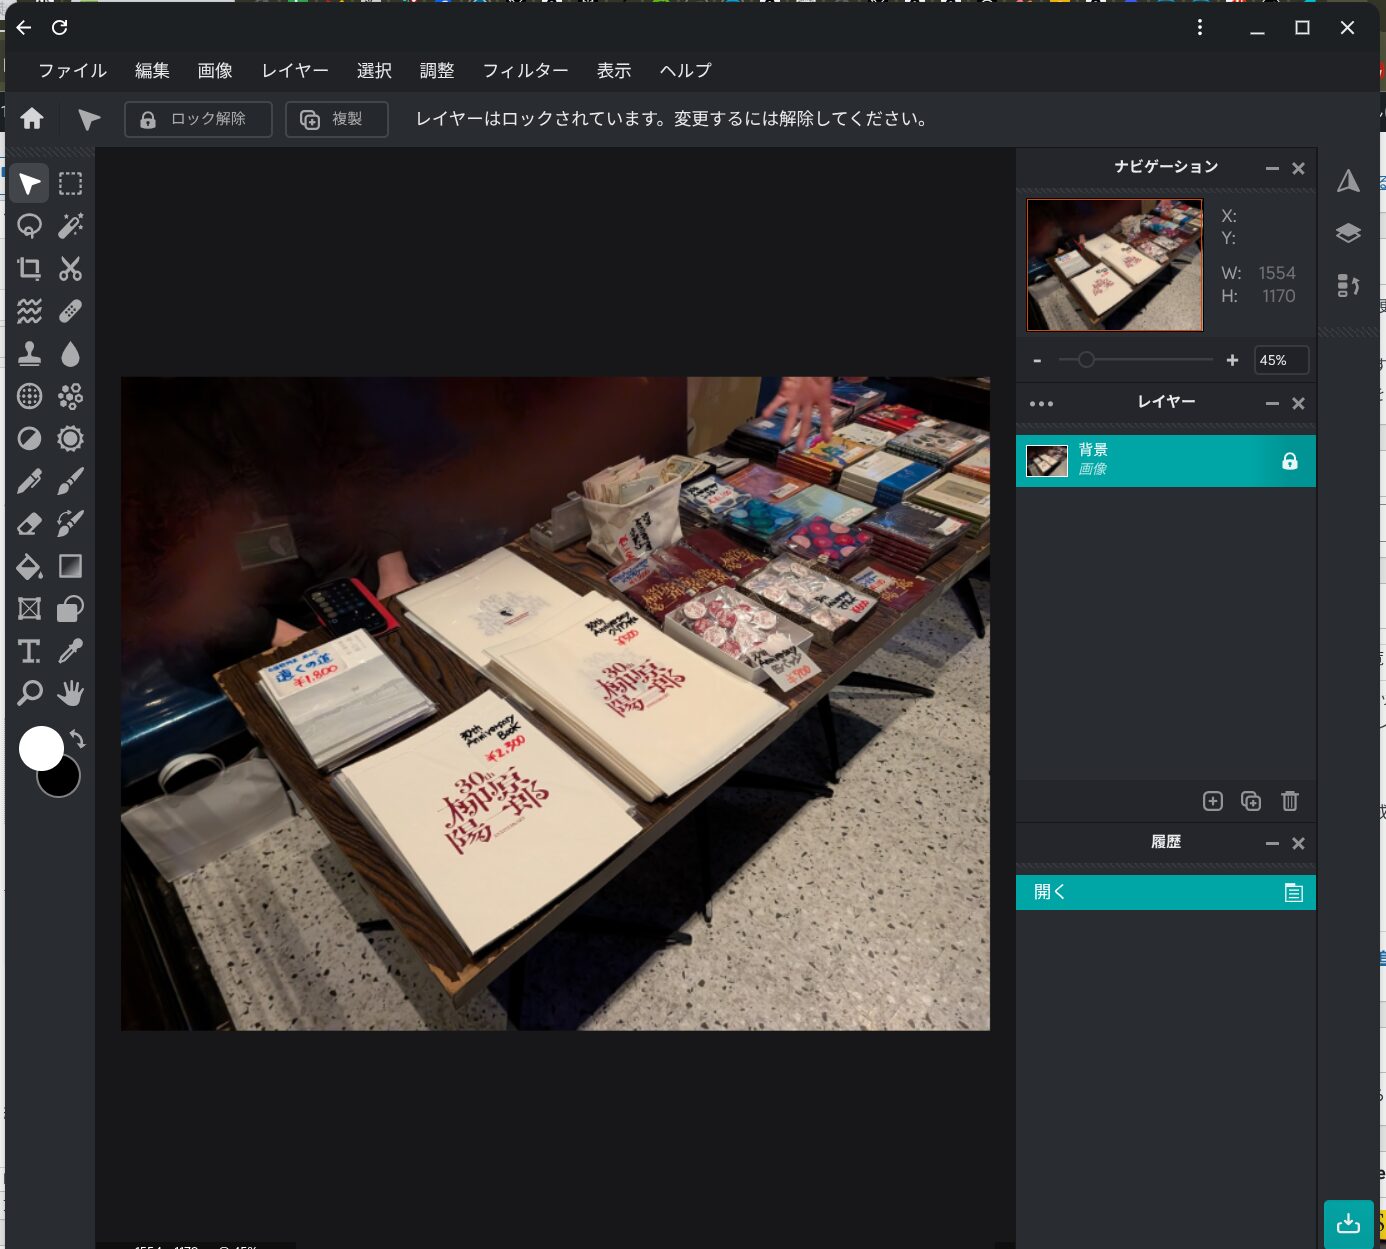Open the フィルター menu
Screen dimensions: 1386x1249
coord(525,71)
